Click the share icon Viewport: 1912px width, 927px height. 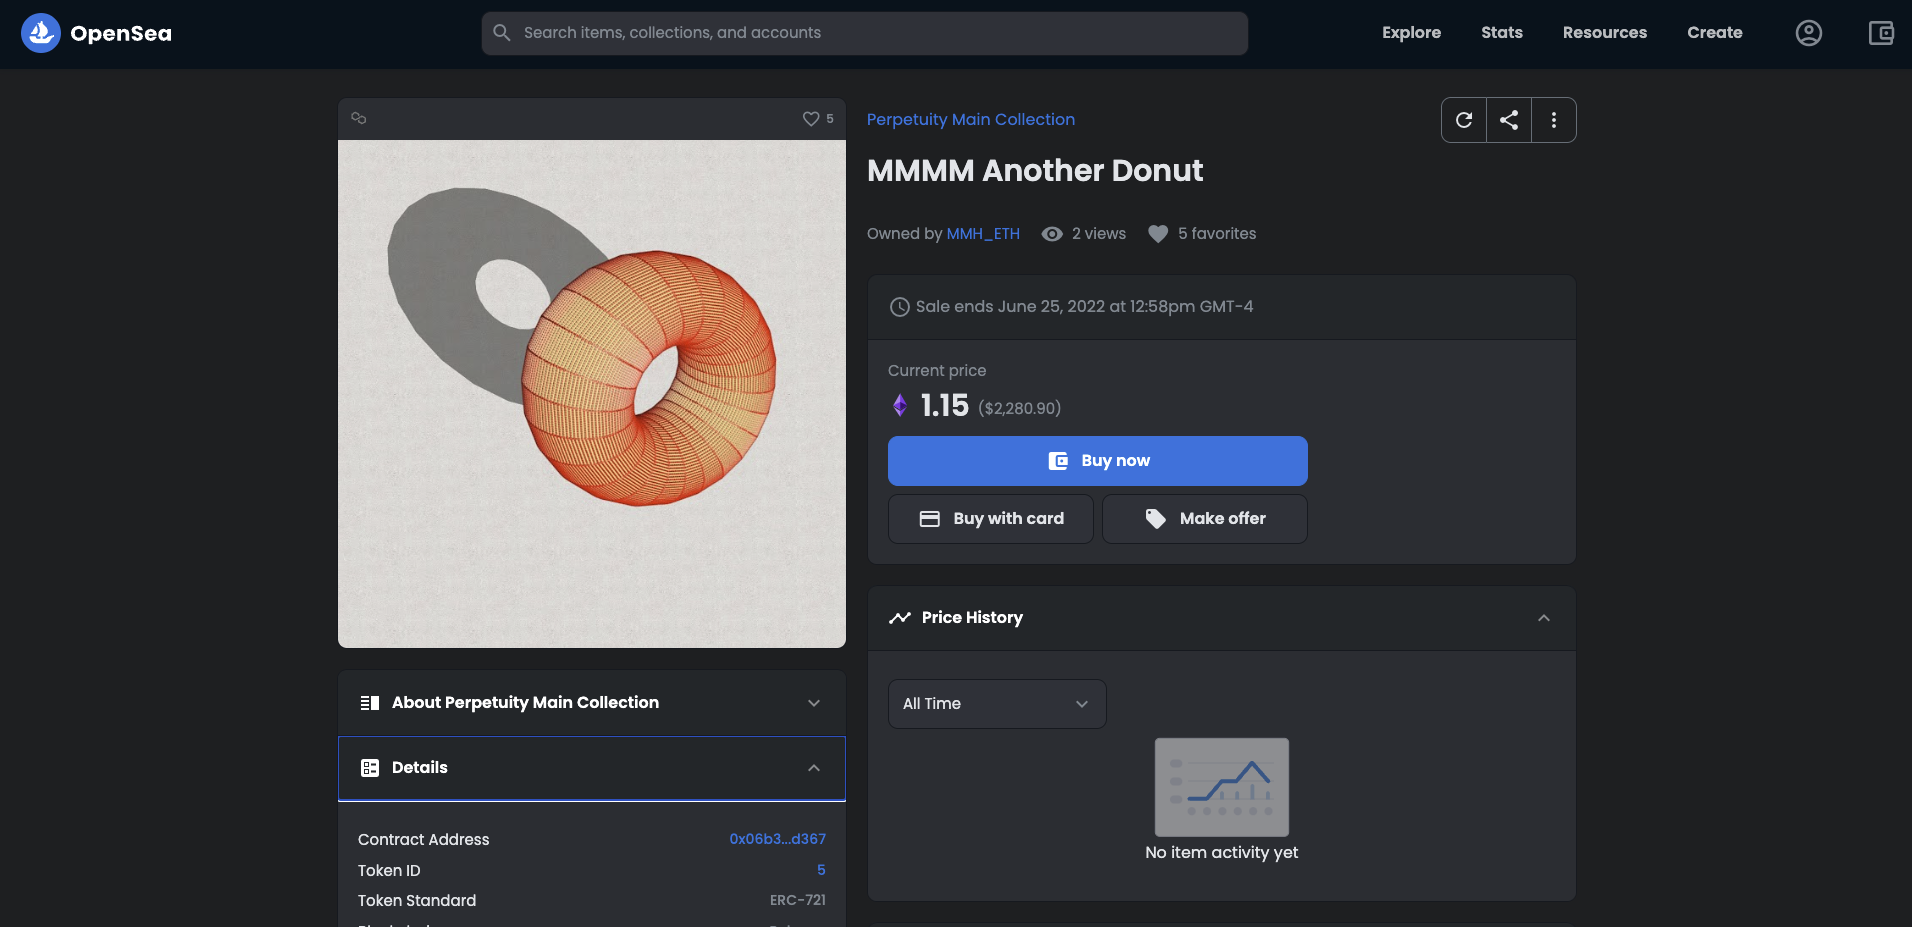(1509, 120)
